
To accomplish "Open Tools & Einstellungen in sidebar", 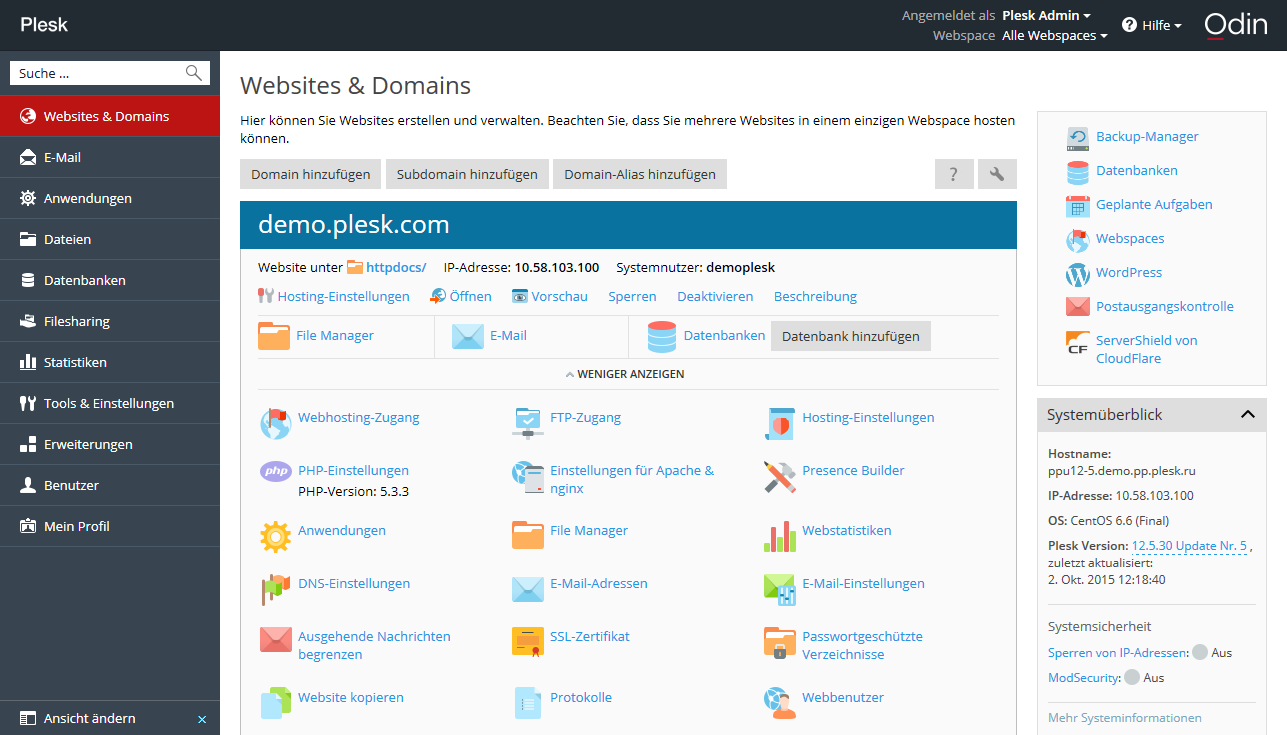I will 110,403.
